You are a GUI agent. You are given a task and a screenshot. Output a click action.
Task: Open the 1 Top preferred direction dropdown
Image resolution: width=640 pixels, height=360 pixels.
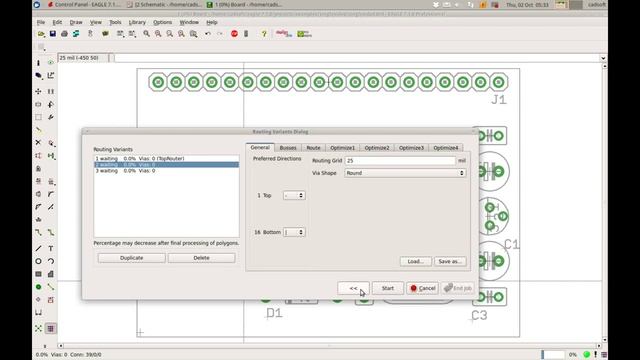294,196
